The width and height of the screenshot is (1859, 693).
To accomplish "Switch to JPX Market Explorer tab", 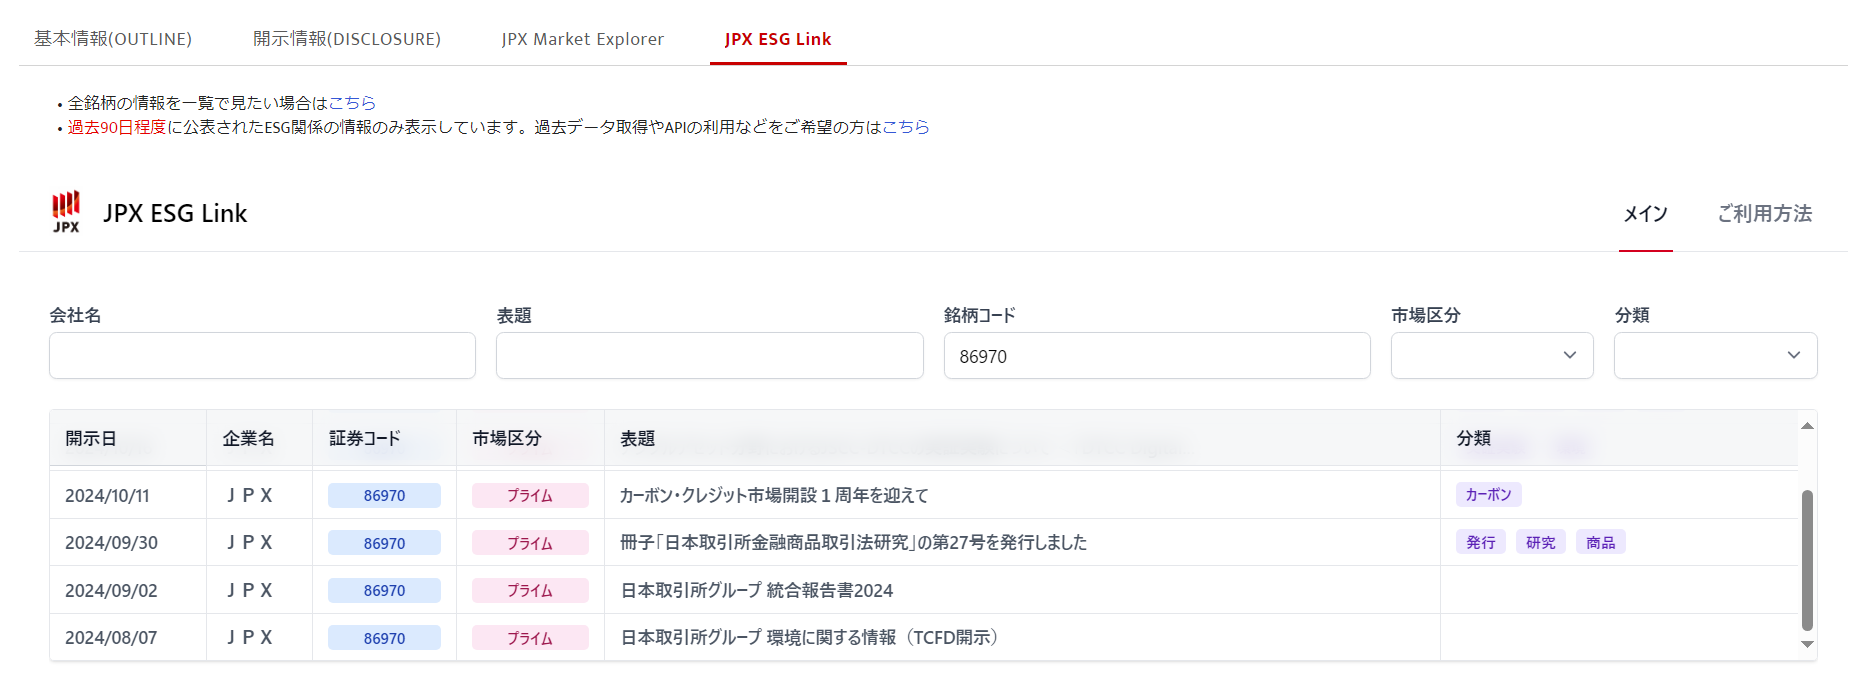I will 583,39.
